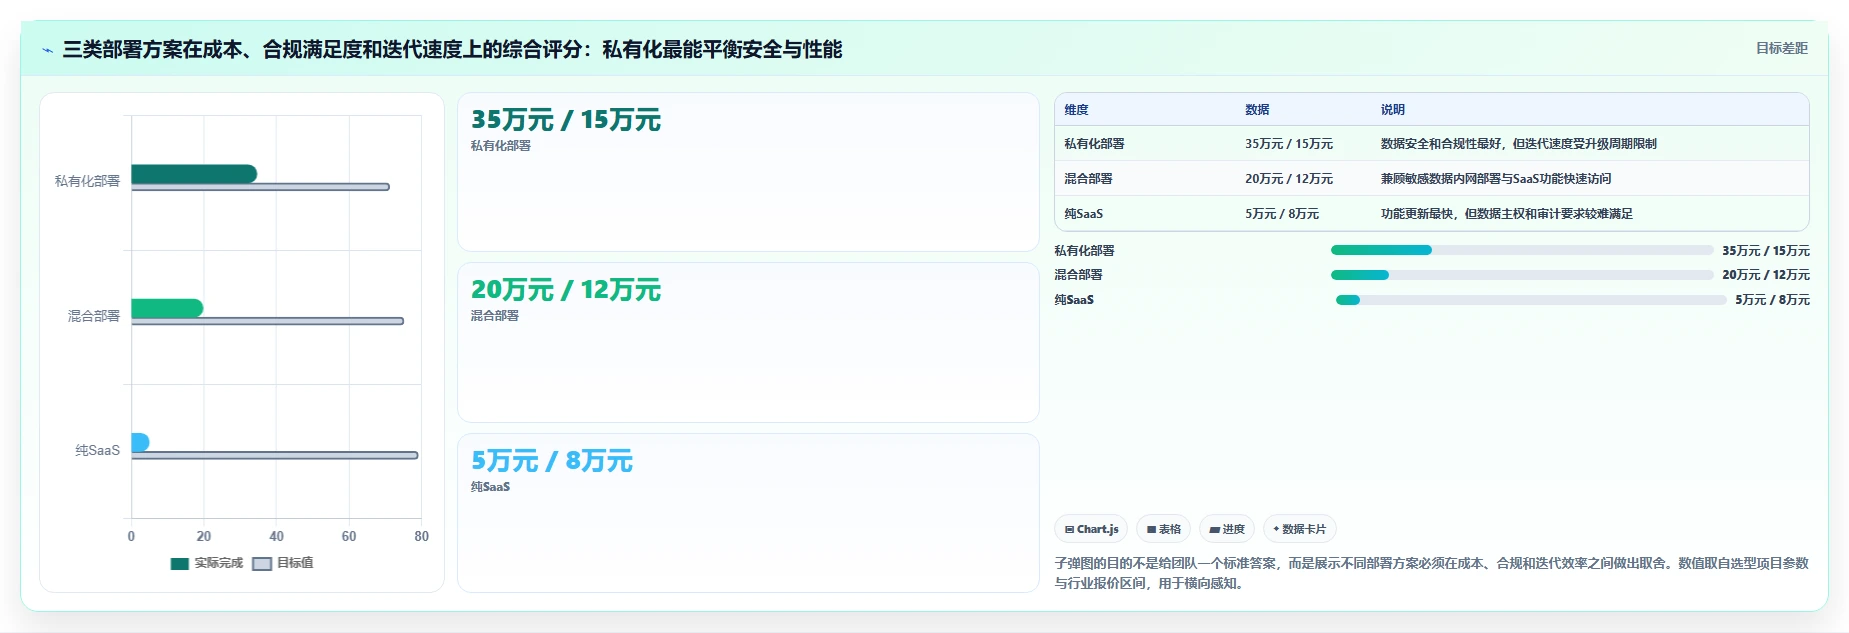Click the 说明 table column header
The image size is (1849, 633).
coord(1393,110)
